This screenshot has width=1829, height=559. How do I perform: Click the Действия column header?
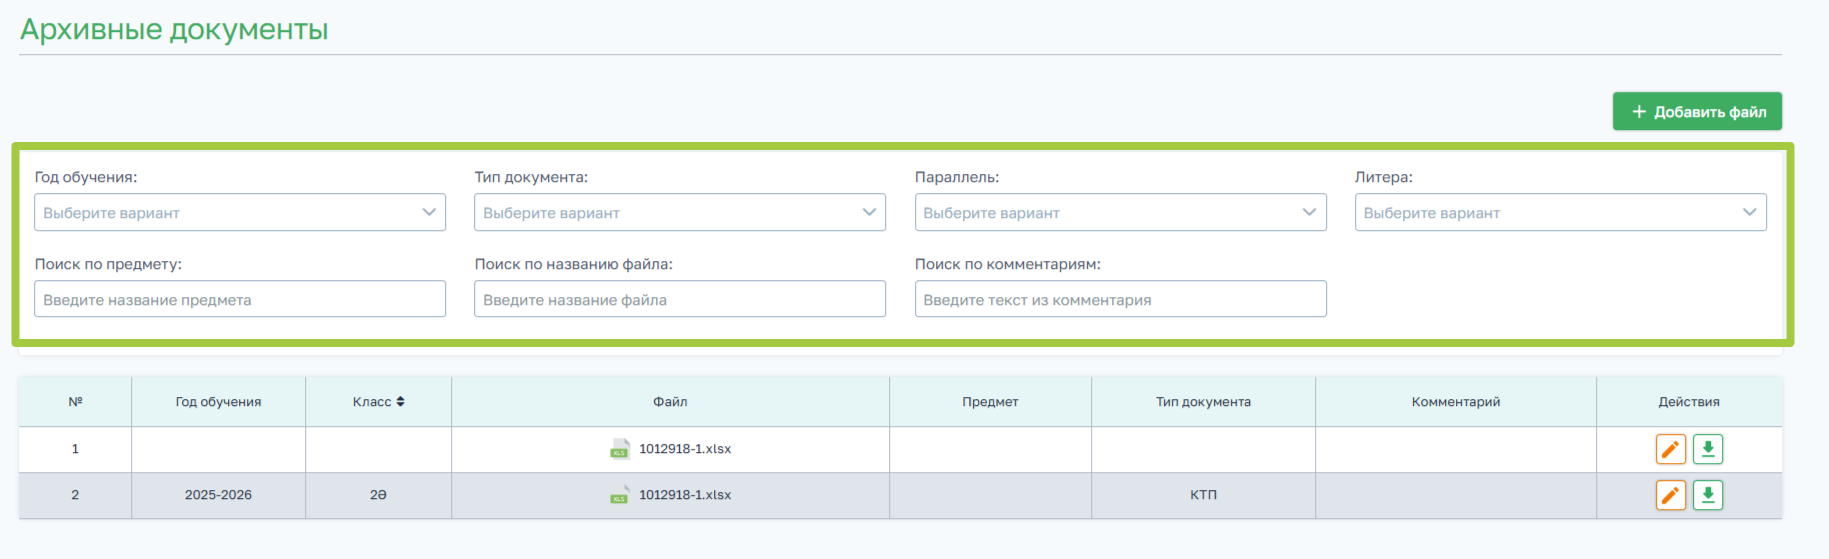click(1689, 402)
